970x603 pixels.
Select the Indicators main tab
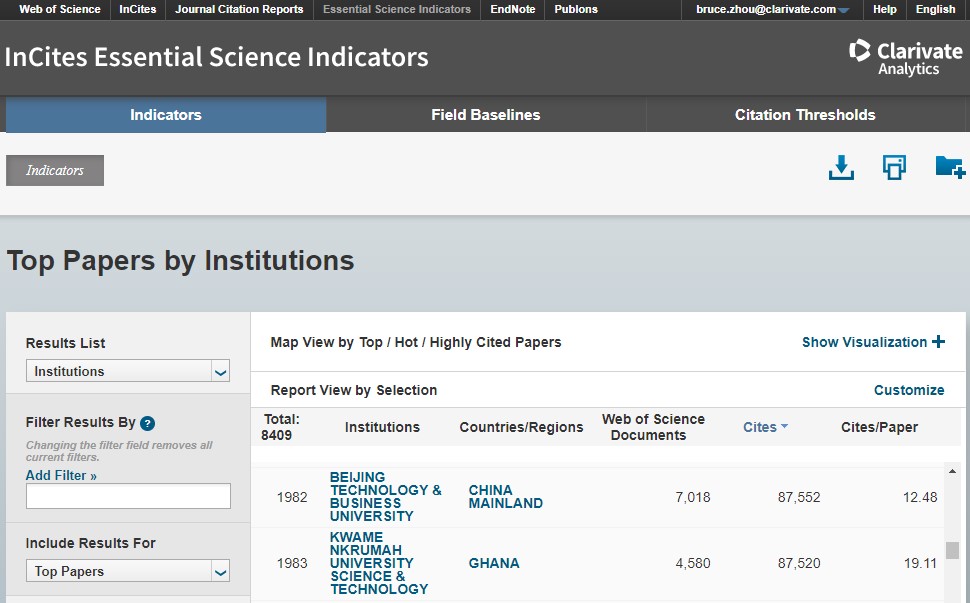(x=166, y=115)
